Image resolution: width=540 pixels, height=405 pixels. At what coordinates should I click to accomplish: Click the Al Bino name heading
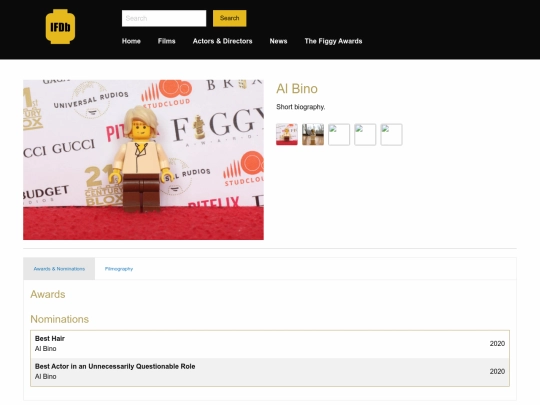click(x=297, y=89)
